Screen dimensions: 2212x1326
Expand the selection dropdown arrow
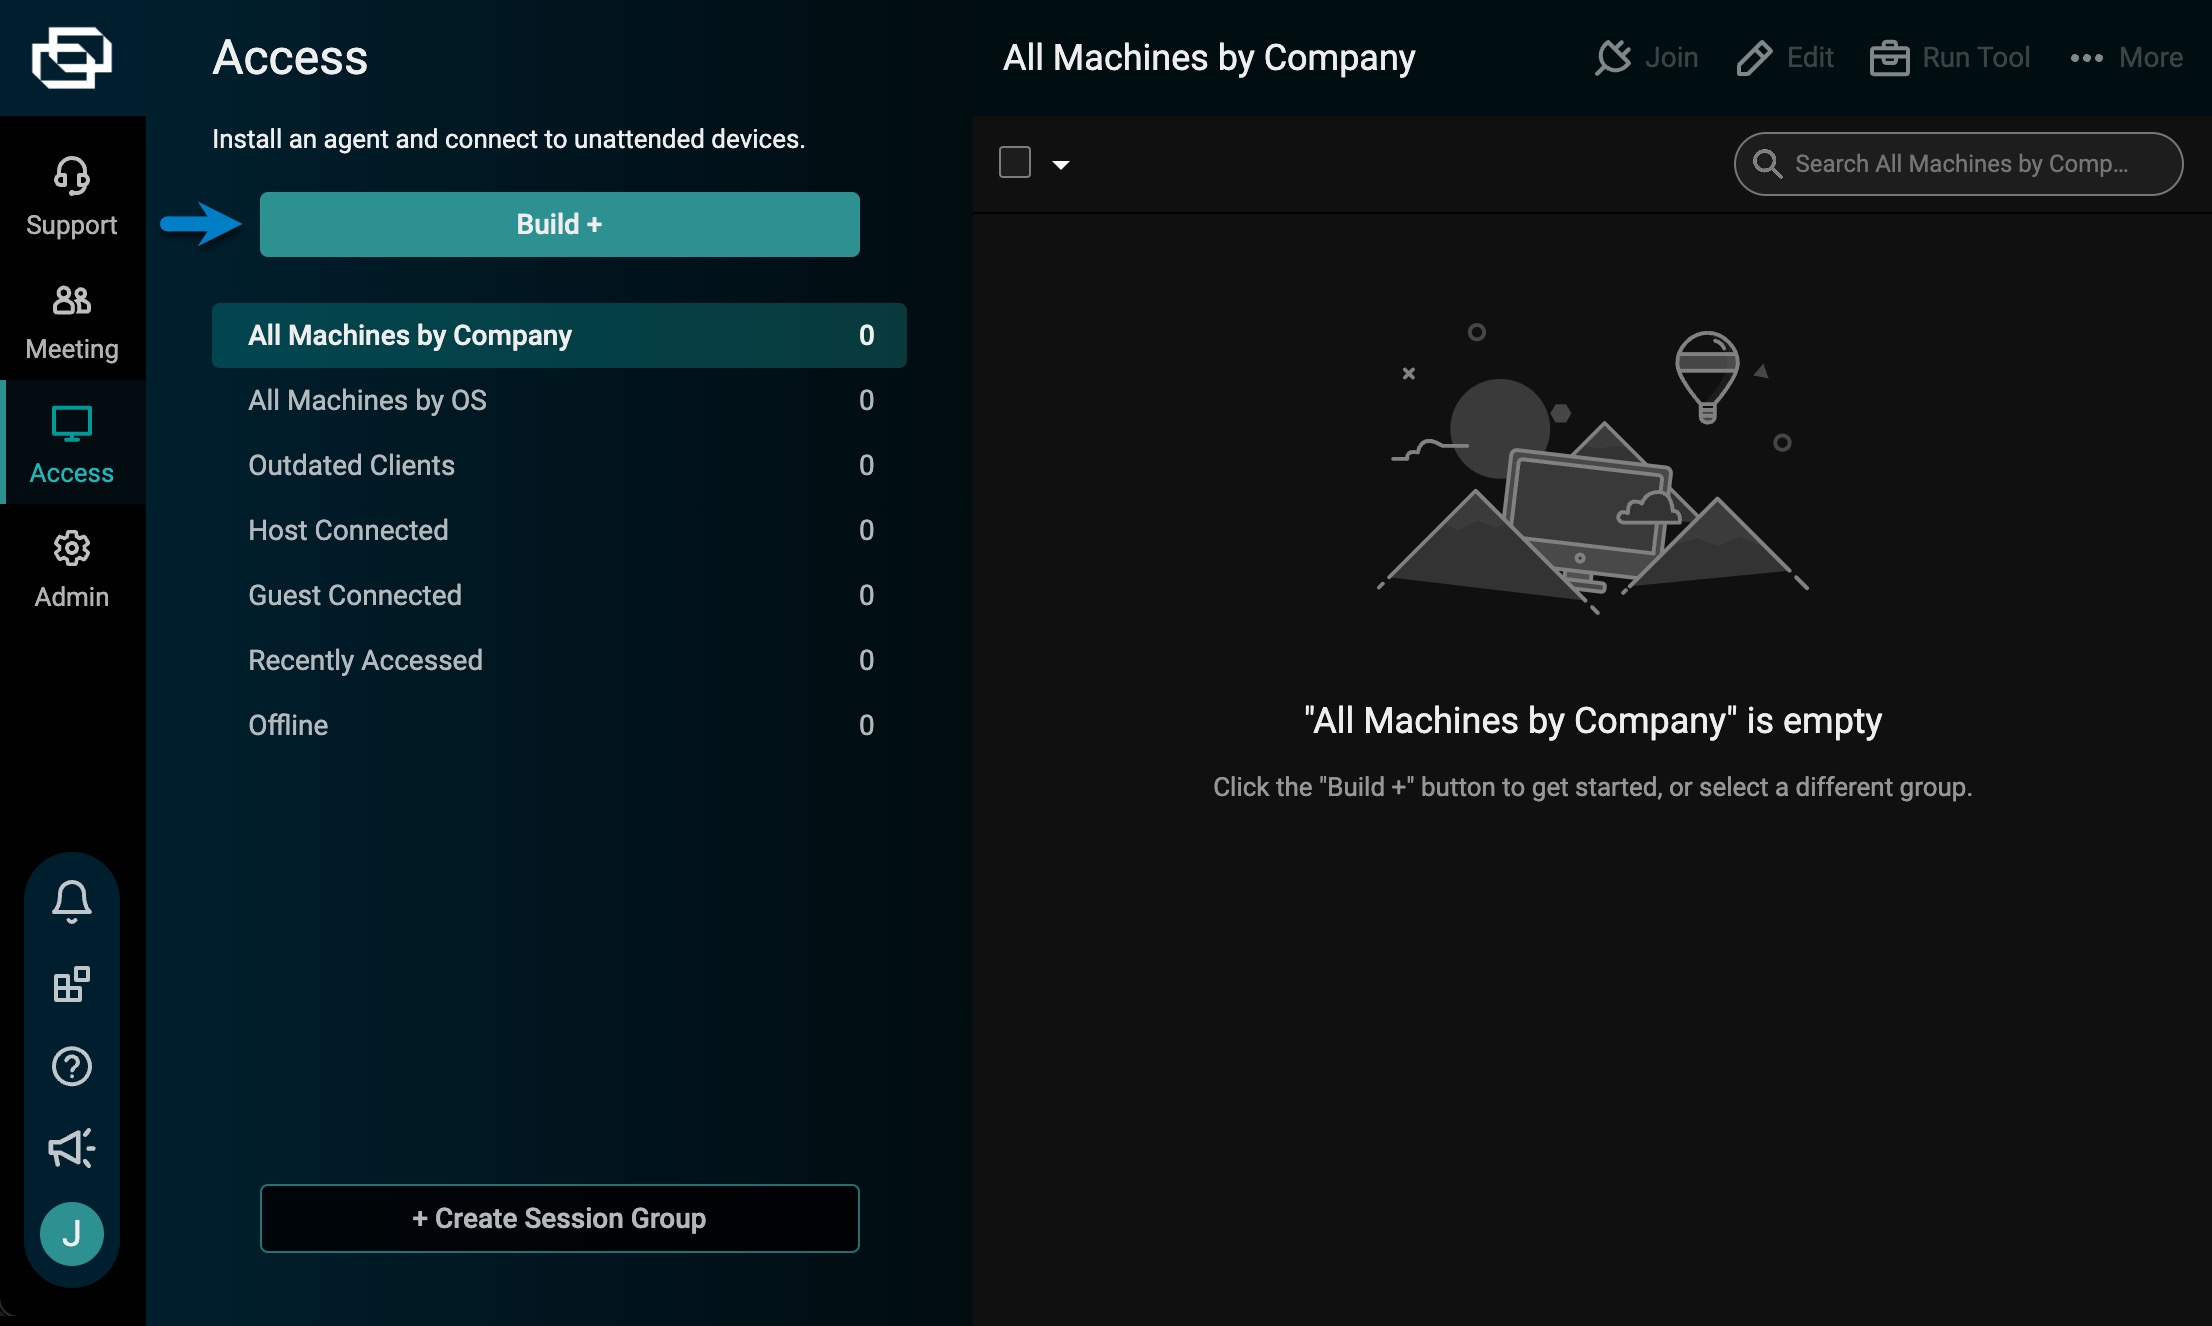(1061, 165)
